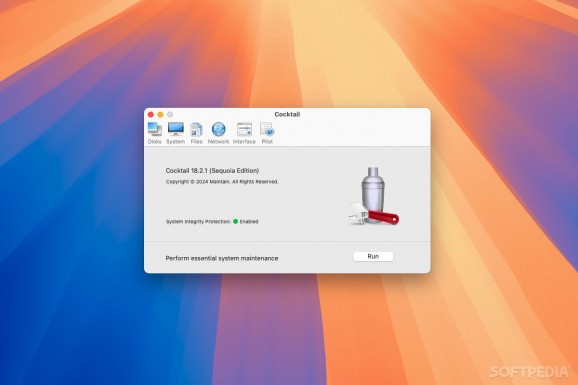Click the Run button
Viewport: 578px width, 385px height.
[373, 256]
